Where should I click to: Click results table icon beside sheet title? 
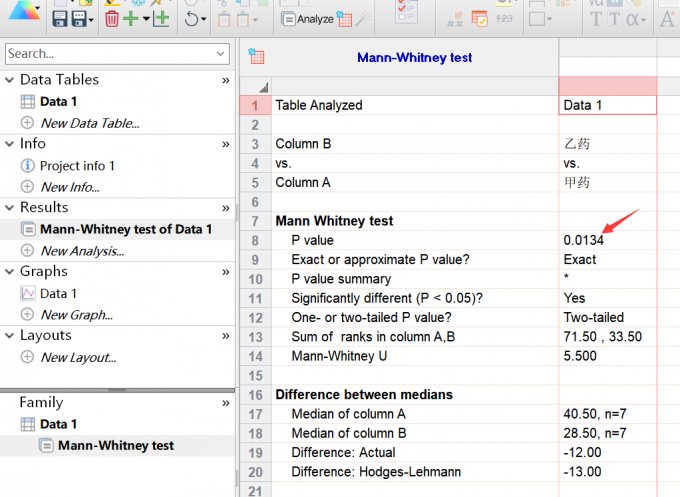[x=256, y=56]
